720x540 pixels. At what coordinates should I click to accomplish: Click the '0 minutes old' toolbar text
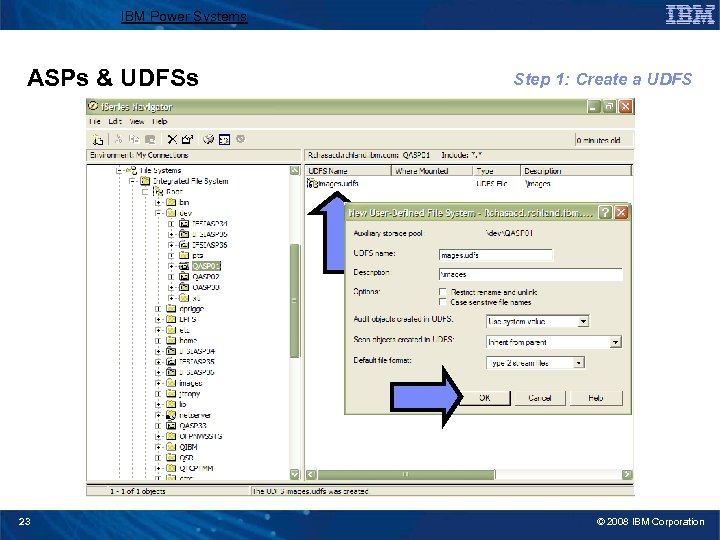[598, 140]
